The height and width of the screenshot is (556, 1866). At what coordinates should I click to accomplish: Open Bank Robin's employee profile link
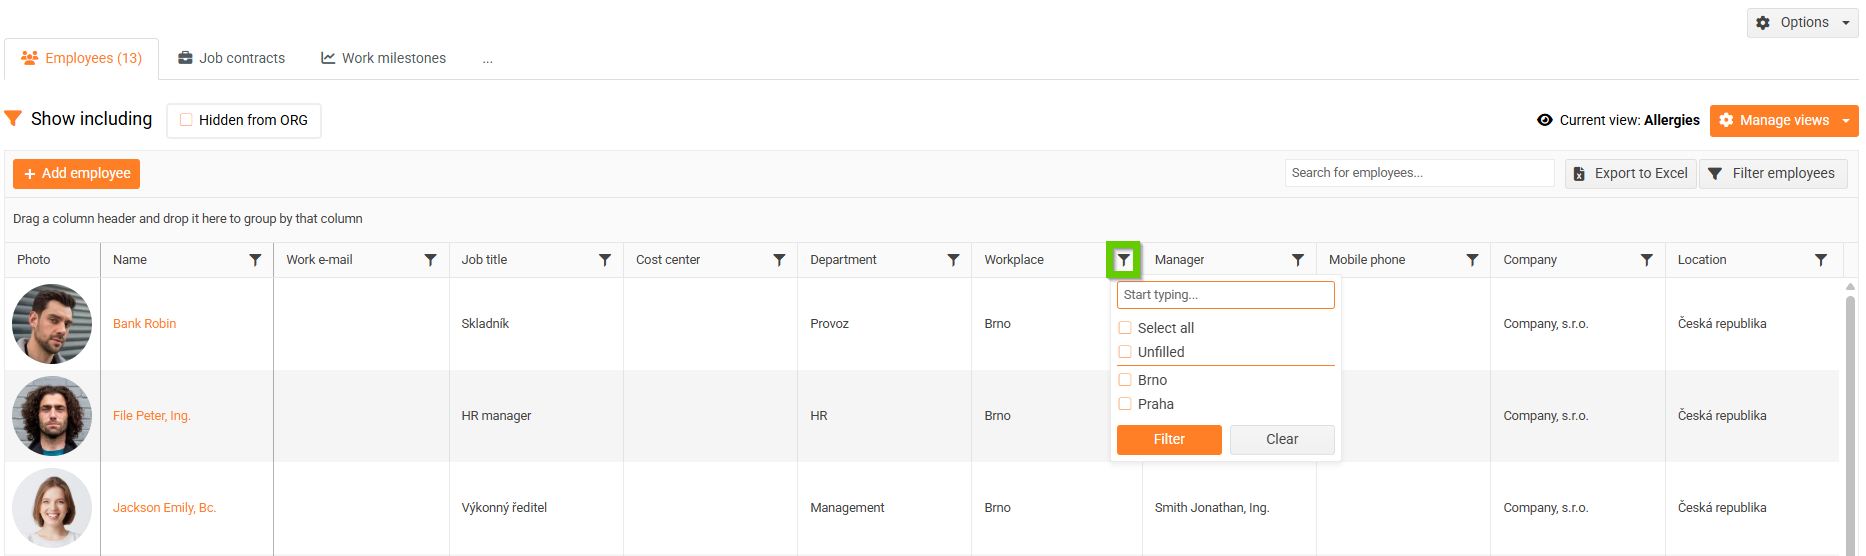pos(144,324)
